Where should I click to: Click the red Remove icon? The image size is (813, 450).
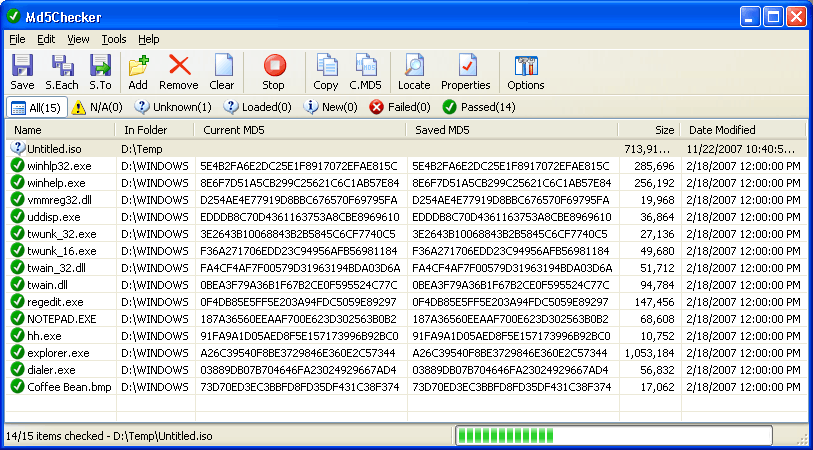[x=179, y=73]
